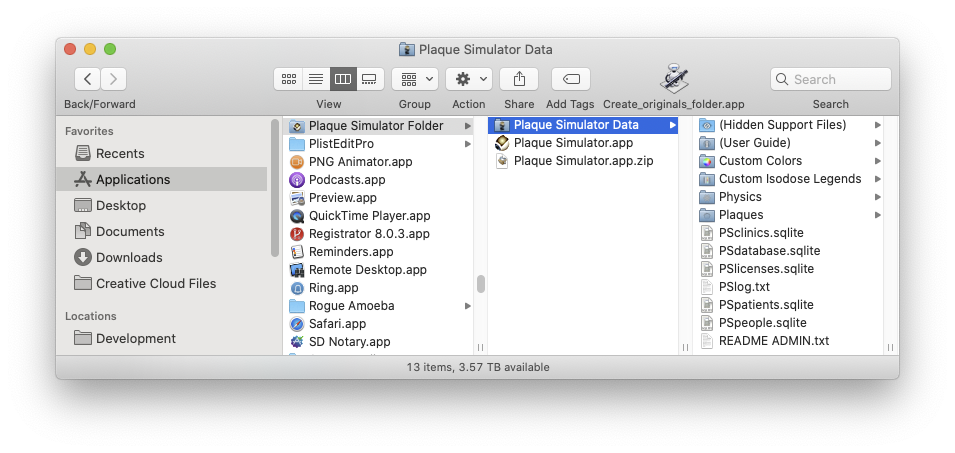Viewport: 955px width, 453px height.
Task: Click the sidebar vertical scrollbar
Action: 275,188
